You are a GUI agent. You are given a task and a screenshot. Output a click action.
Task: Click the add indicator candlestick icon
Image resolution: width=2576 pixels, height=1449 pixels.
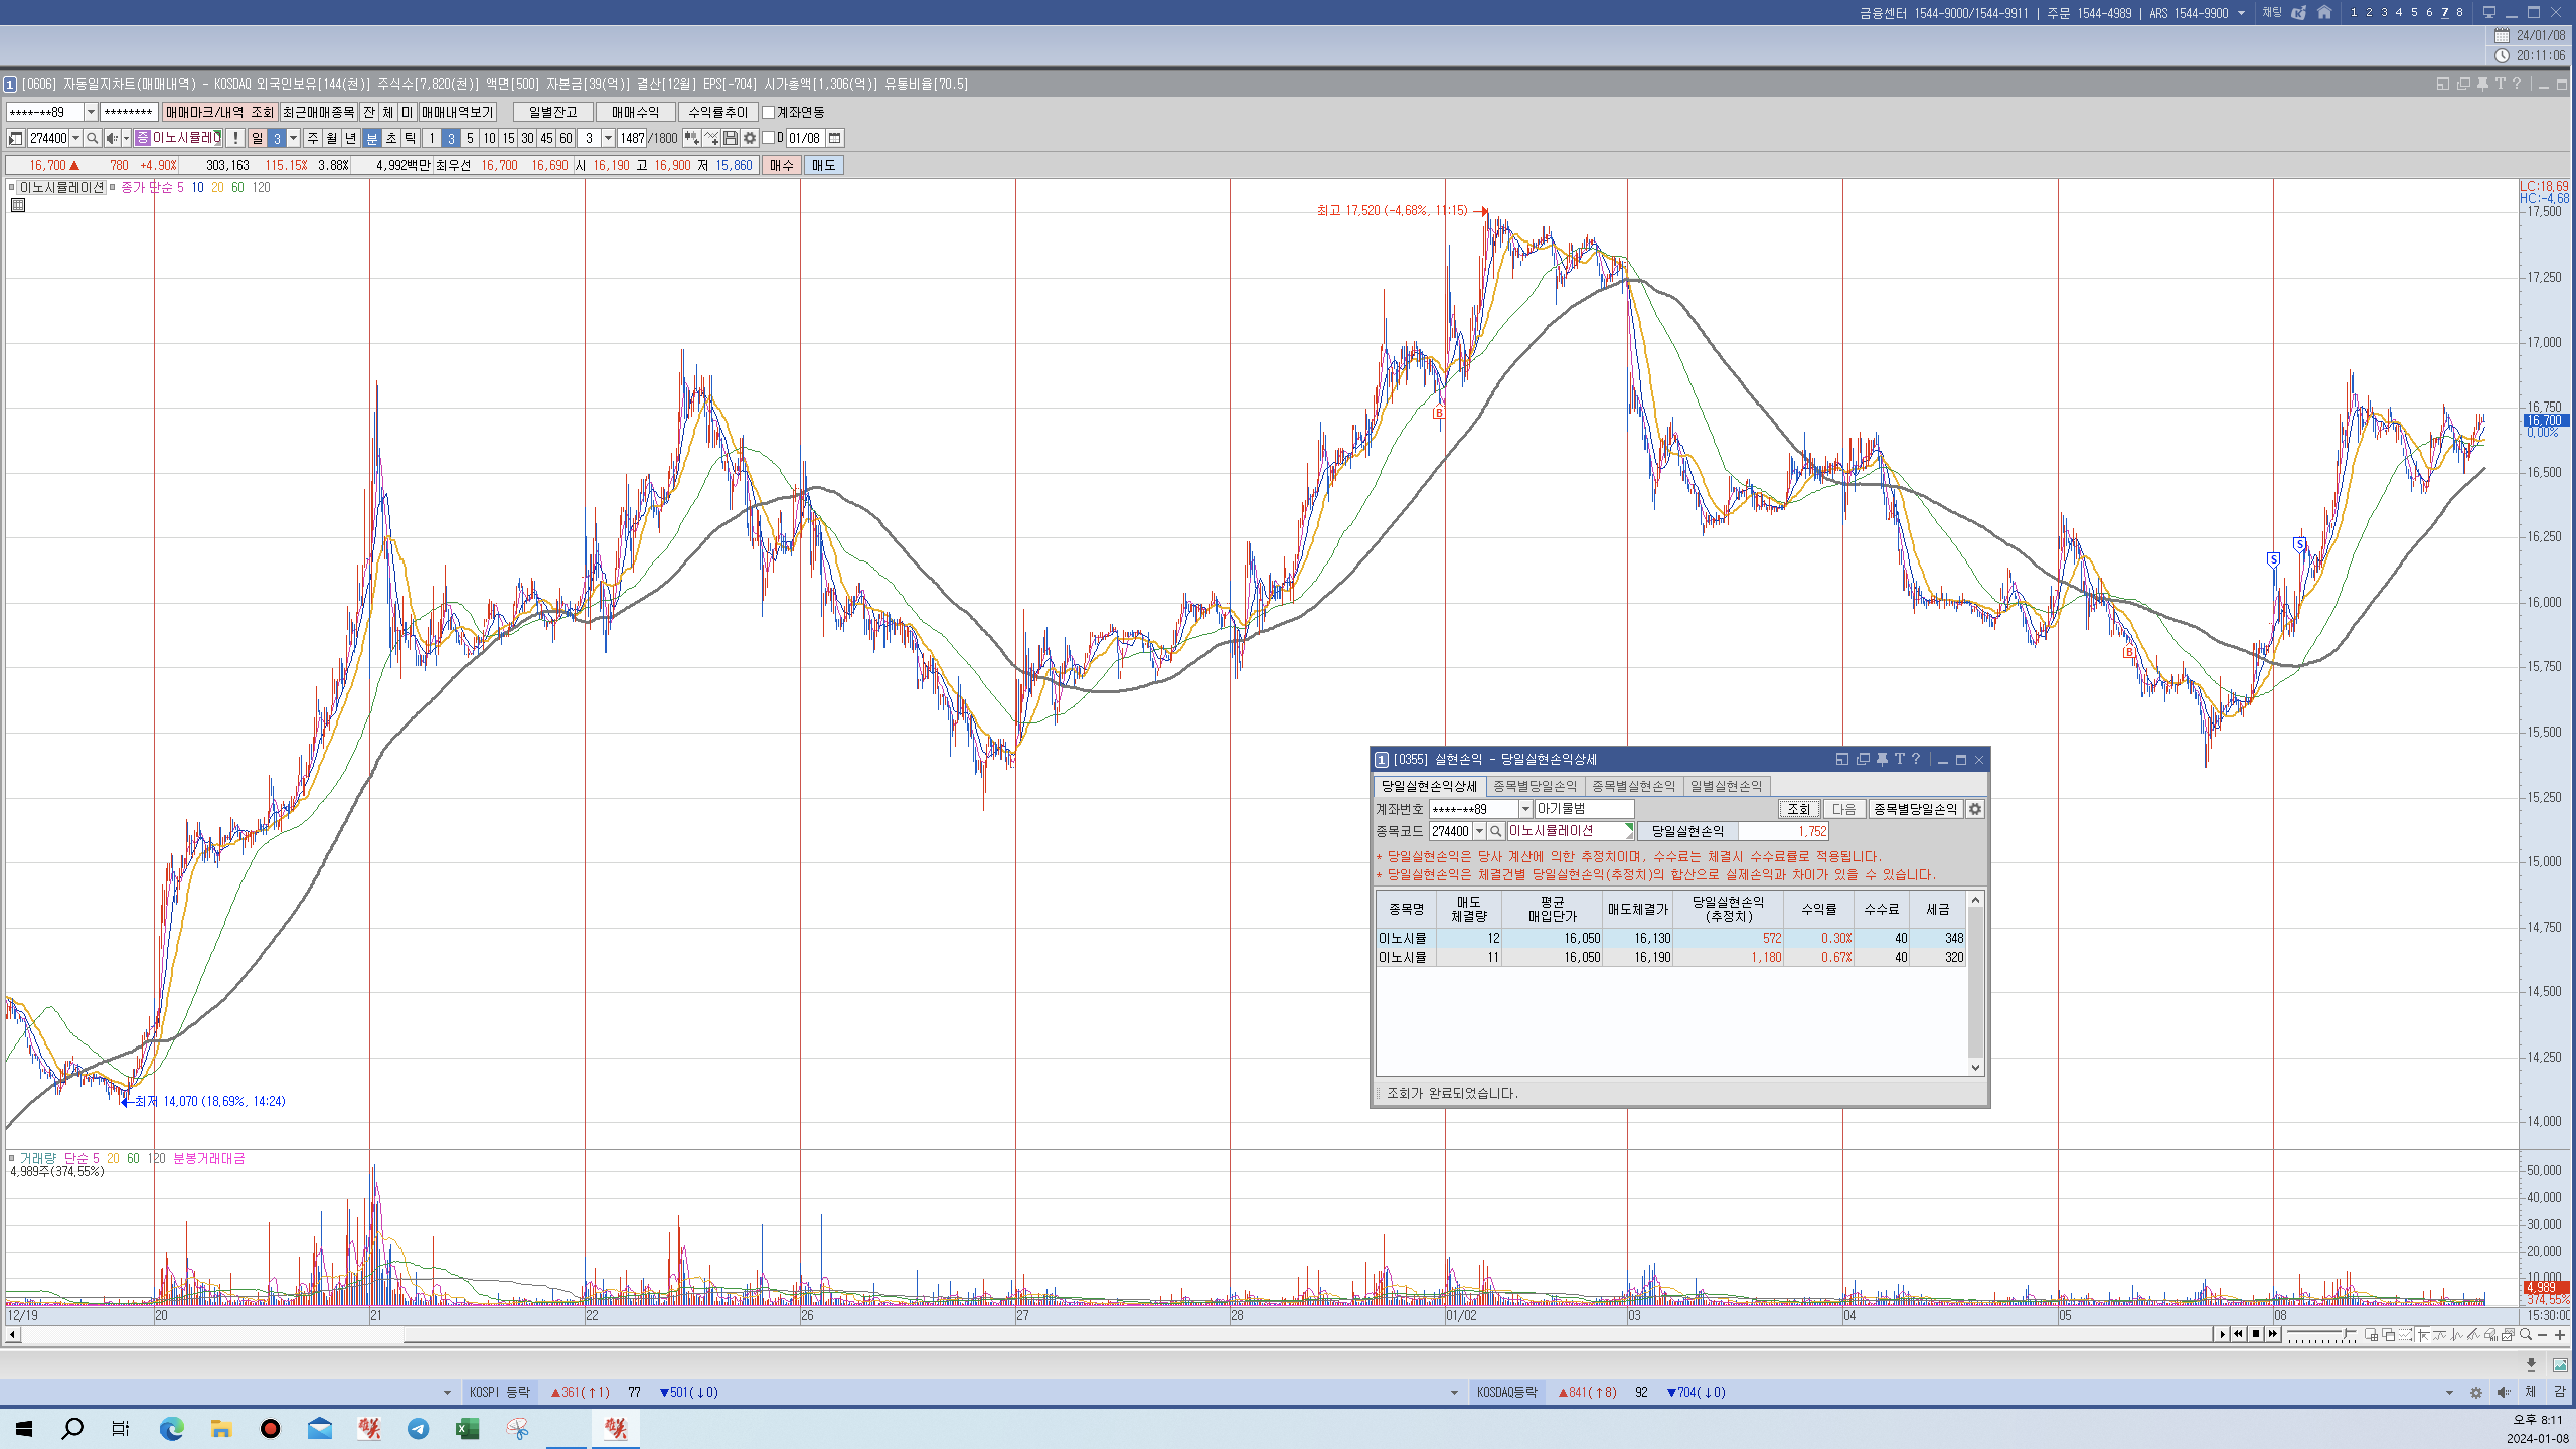691,138
